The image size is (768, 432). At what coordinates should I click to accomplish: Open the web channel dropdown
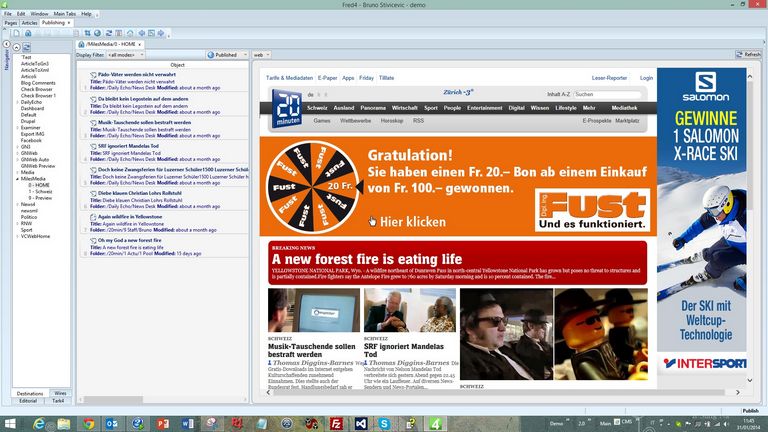pos(262,55)
